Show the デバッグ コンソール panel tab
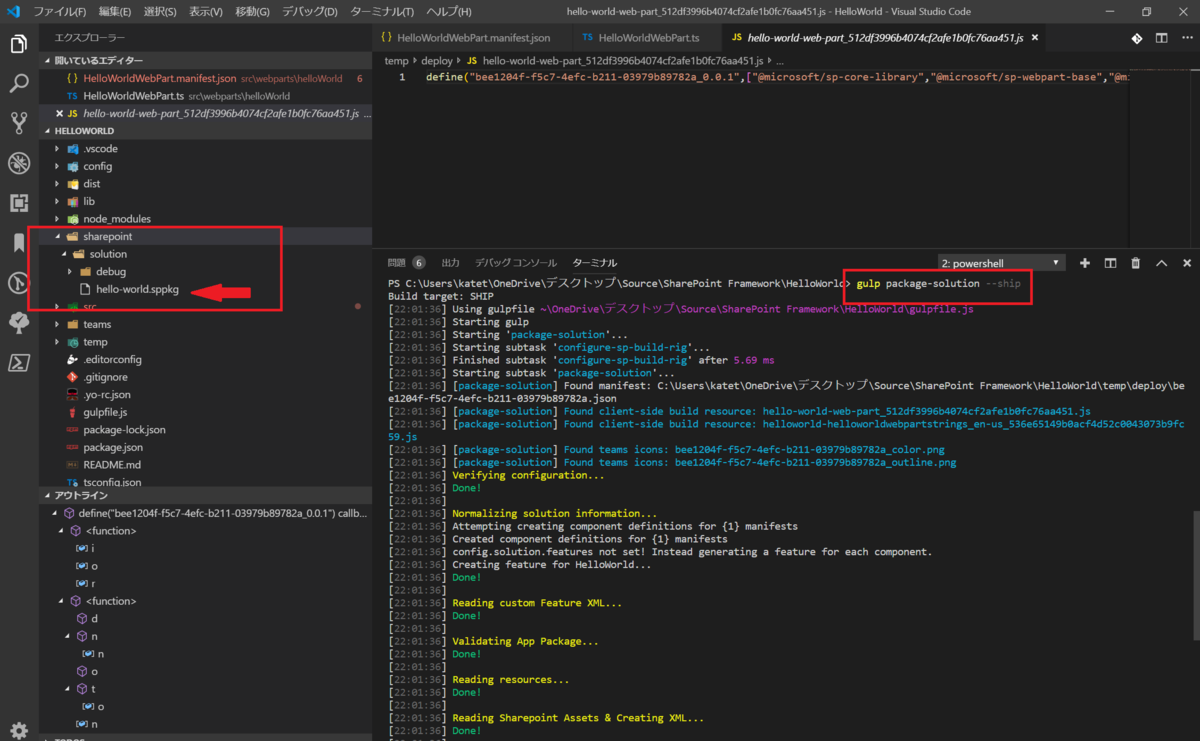Screen dimensions: 1200x741 pyautogui.click(x=515, y=263)
